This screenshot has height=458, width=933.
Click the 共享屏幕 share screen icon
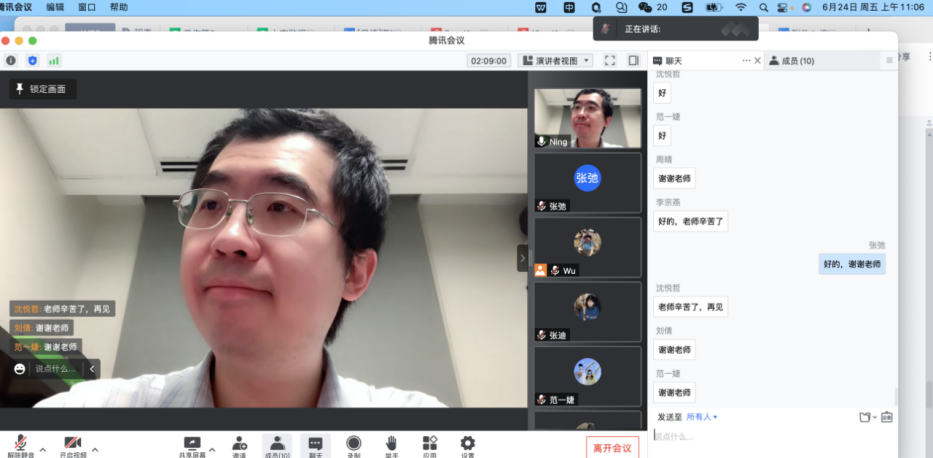pyautogui.click(x=192, y=443)
